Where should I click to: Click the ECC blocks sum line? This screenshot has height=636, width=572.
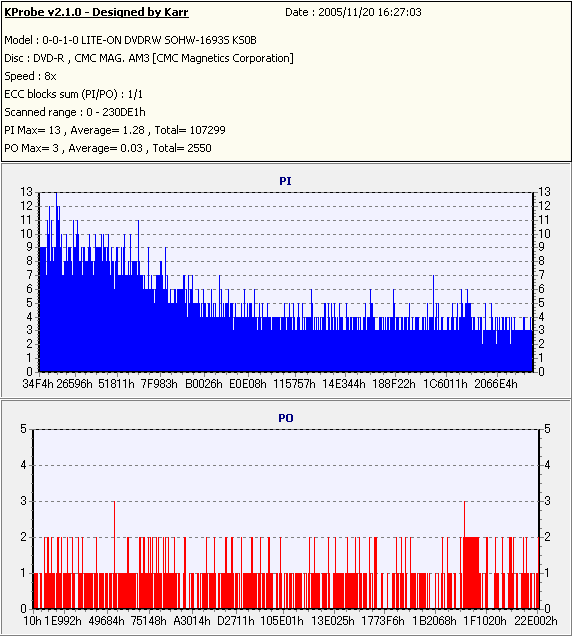click(x=73, y=95)
